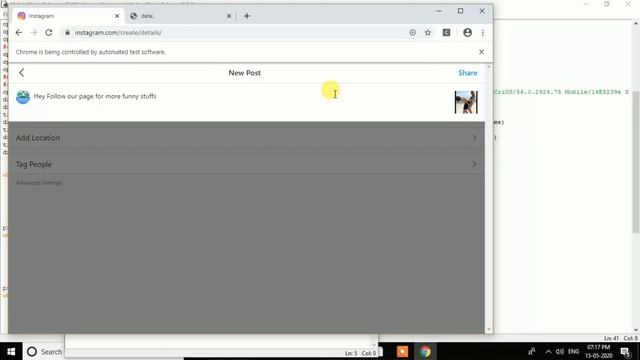The width and height of the screenshot is (640, 360).
Task: Go back using the browser back arrow
Action: coord(19,33)
